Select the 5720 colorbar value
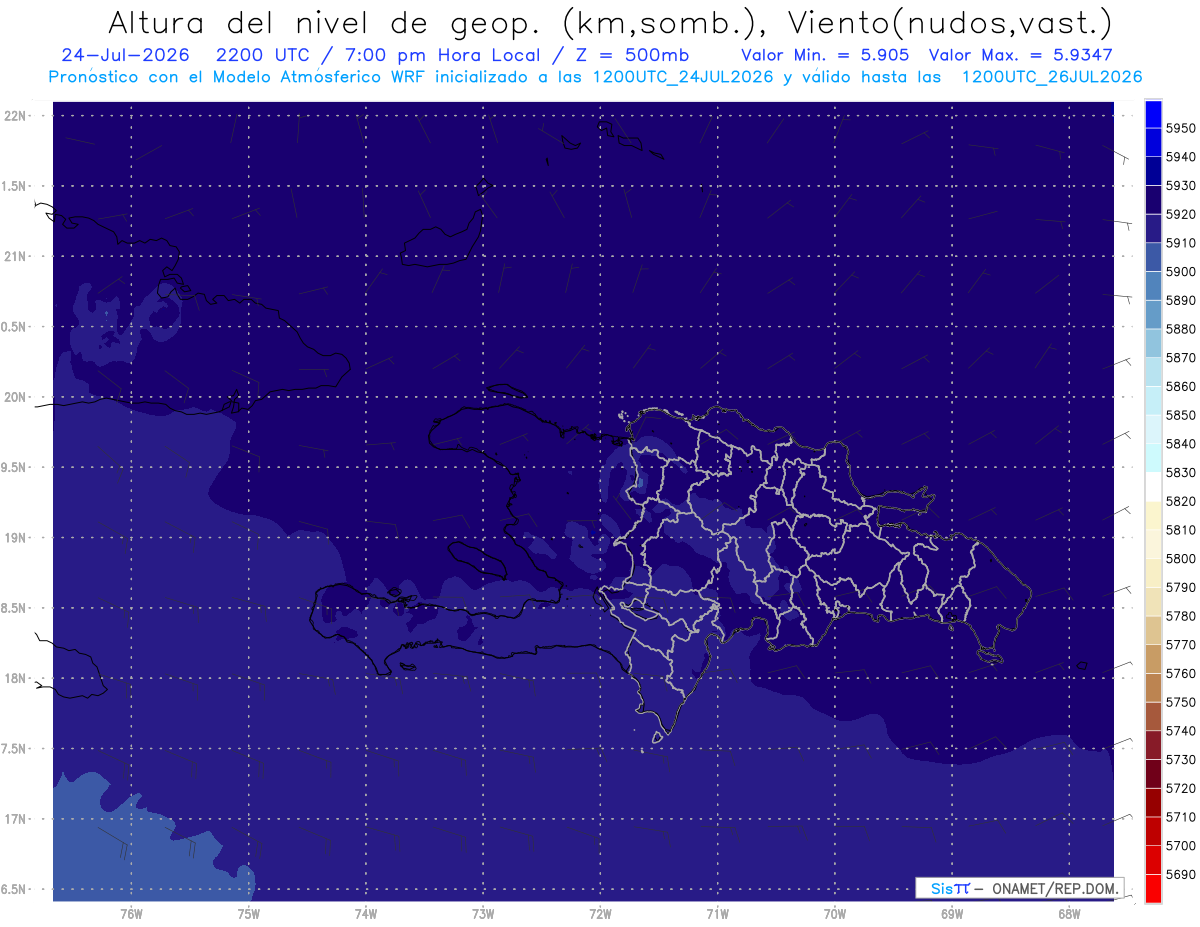 tap(1180, 788)
